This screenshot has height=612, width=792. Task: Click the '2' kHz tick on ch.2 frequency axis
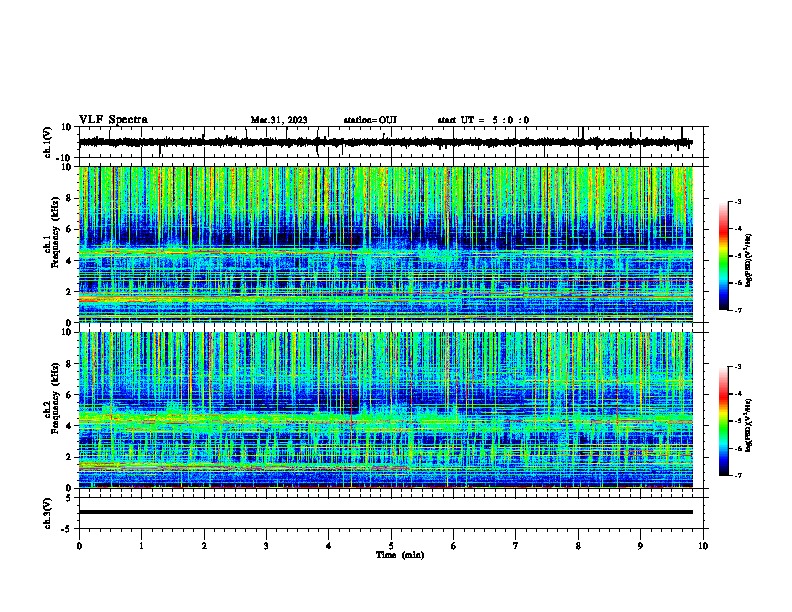69,456
